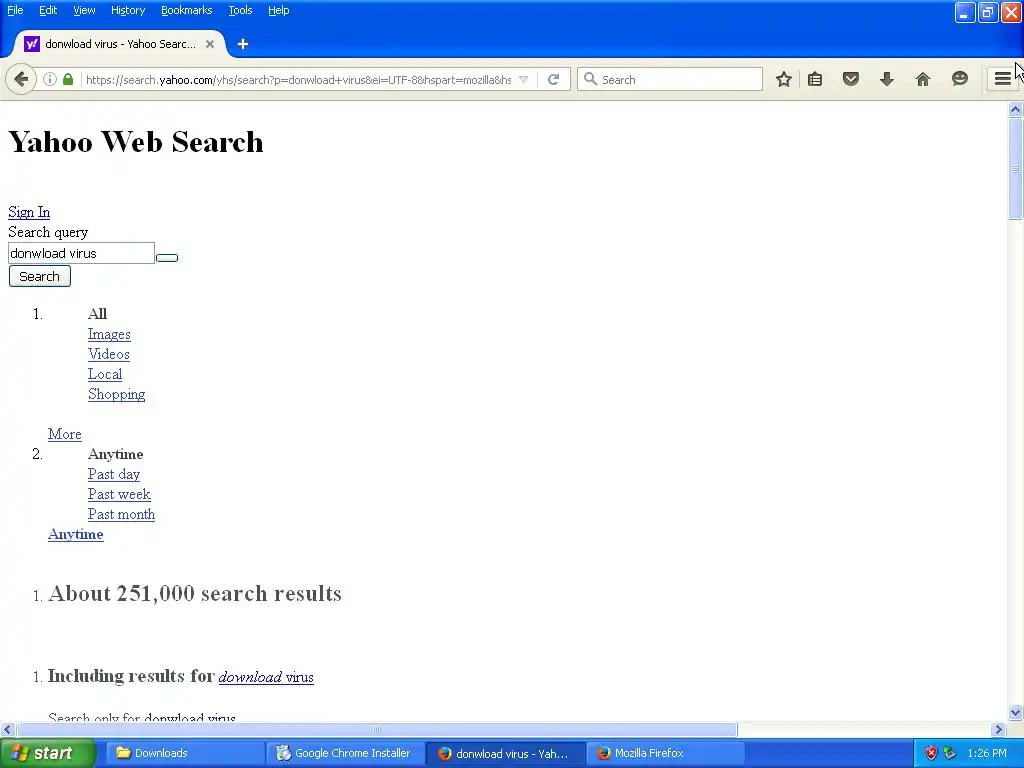Filter results by Past month
The width and height of the screenshot is (1024, 768).
tap(121, 515)
